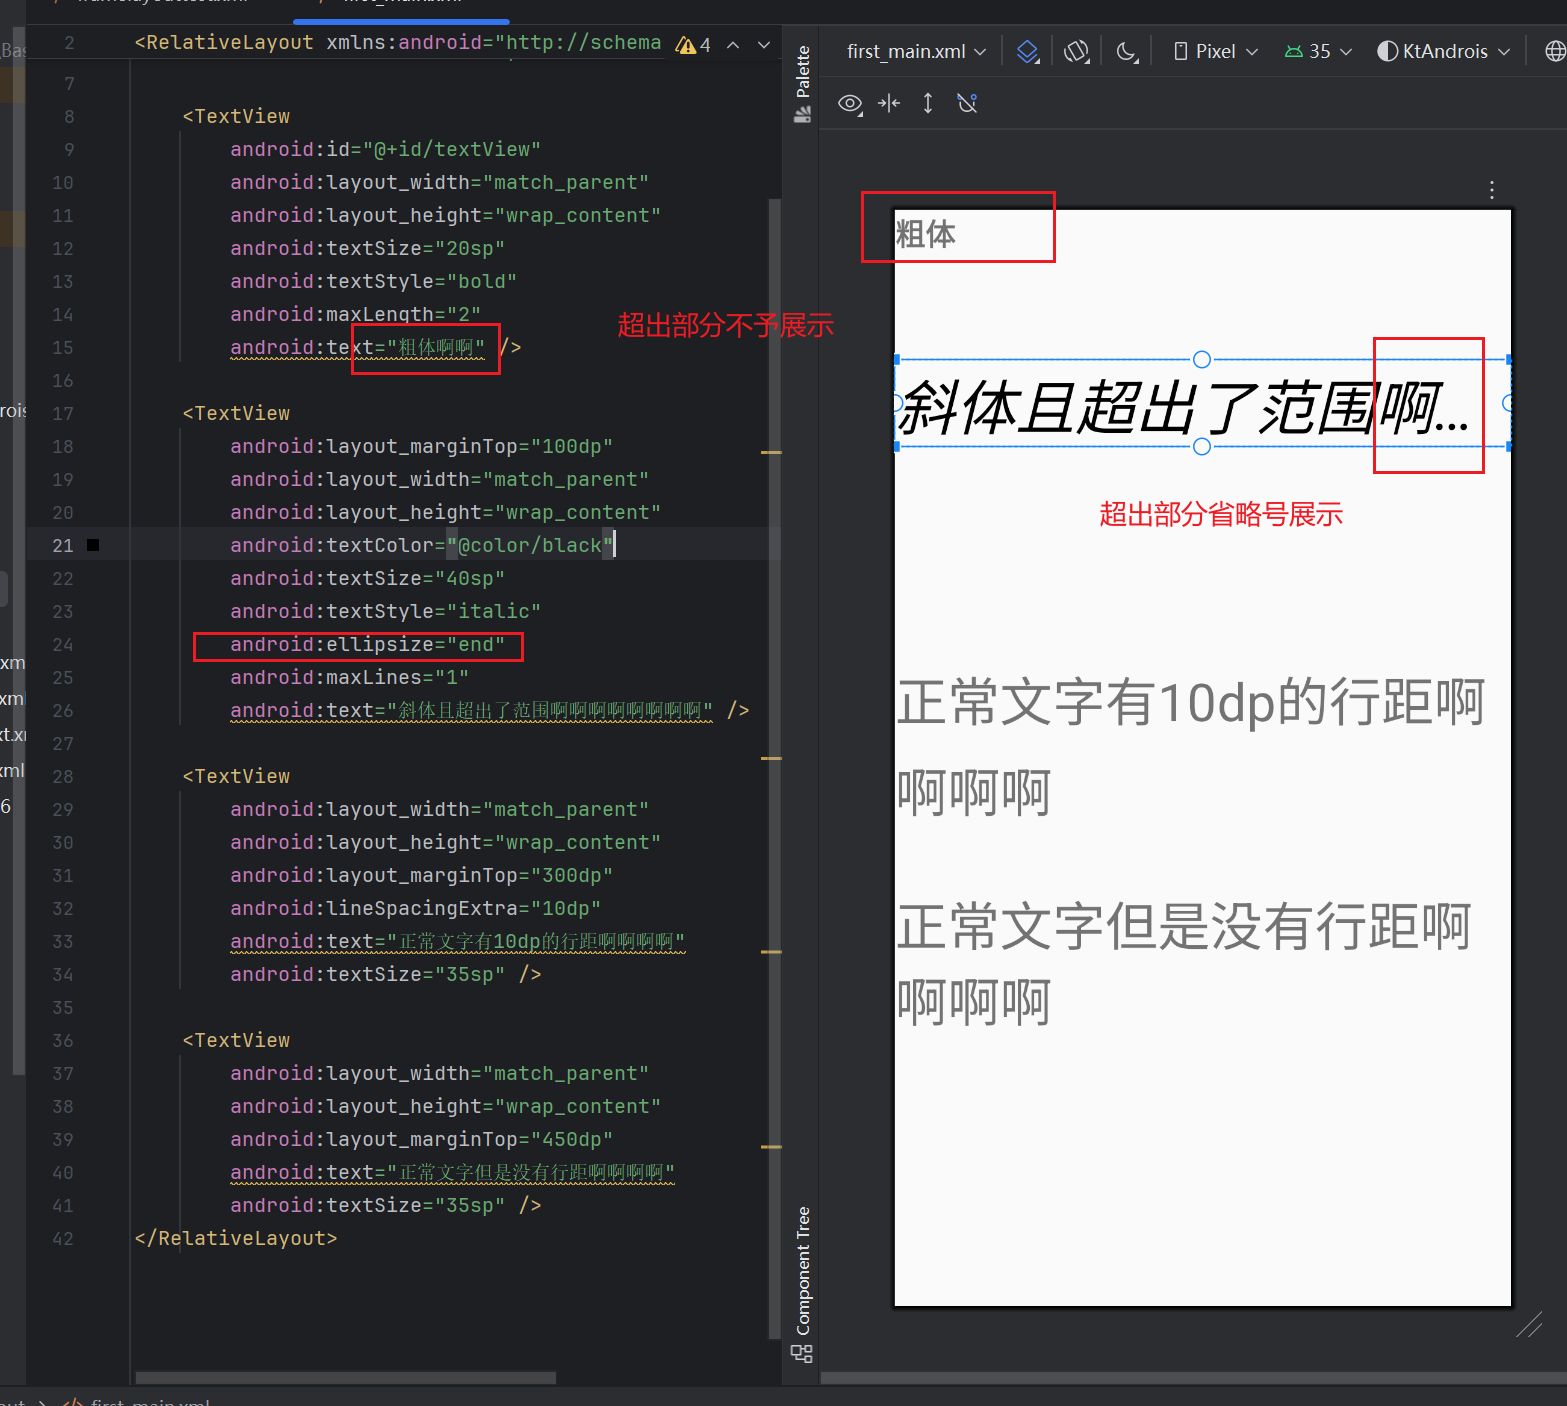Select the design surface layers icon

point(1027,51)
